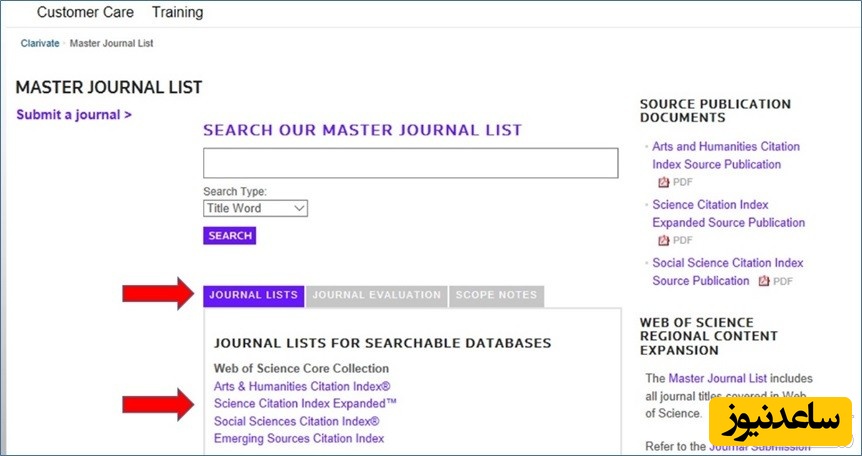Open Arts & Humanities Citation Index journal list
The width and height of the screenshot is (862, 456).
(302, 386)
